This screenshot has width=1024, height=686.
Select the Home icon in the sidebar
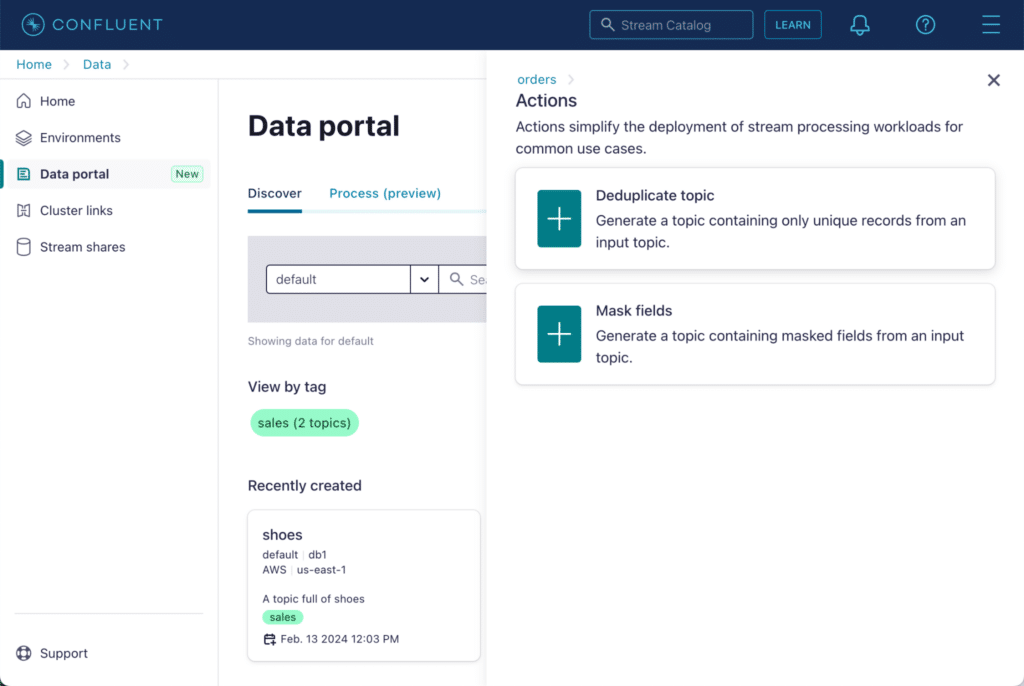[x=22, y=101]
